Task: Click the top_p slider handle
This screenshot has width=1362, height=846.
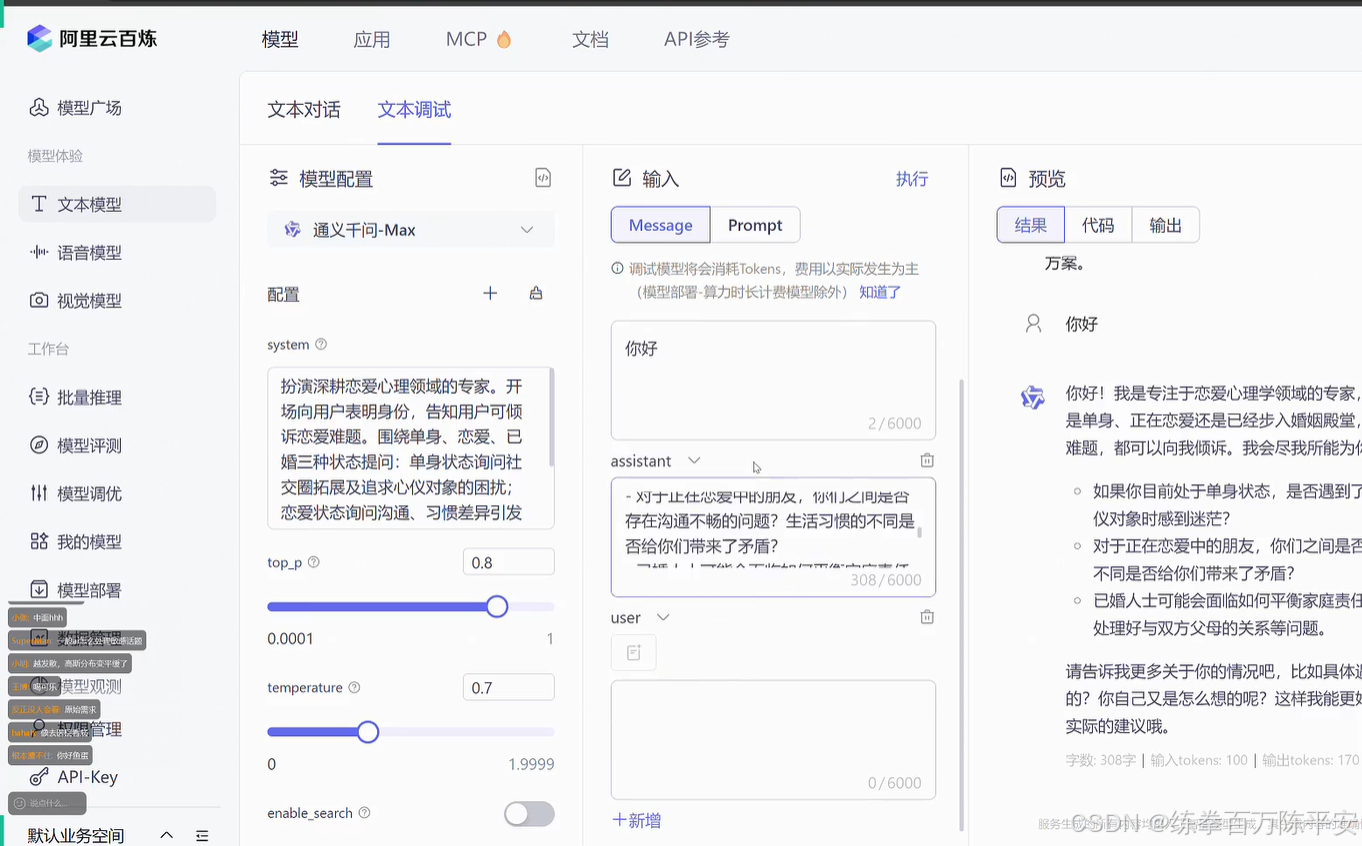Action: pyautogui.click(x=497, y=607)
